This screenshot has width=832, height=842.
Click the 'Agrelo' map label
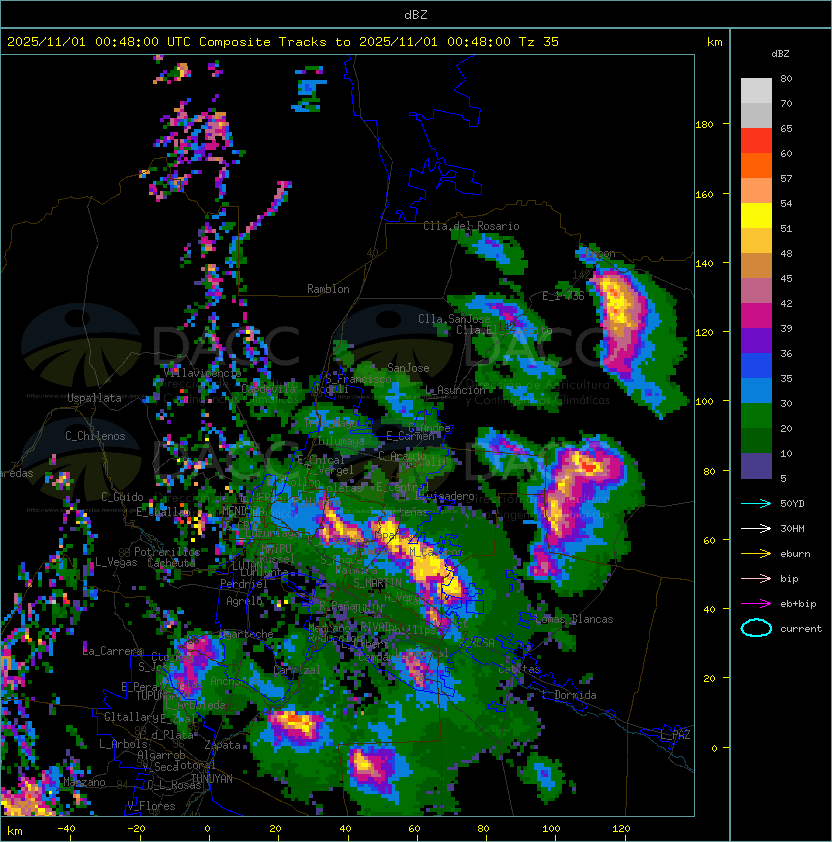pos(244,601)
